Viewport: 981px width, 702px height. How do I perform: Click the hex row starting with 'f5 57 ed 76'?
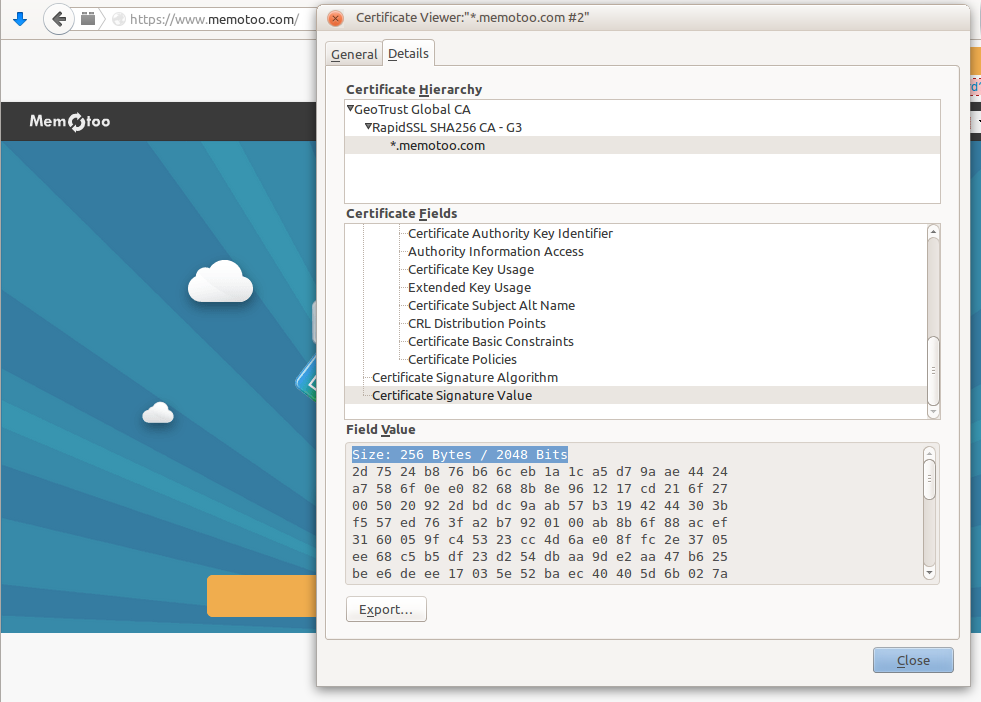[x=540, y=522]
